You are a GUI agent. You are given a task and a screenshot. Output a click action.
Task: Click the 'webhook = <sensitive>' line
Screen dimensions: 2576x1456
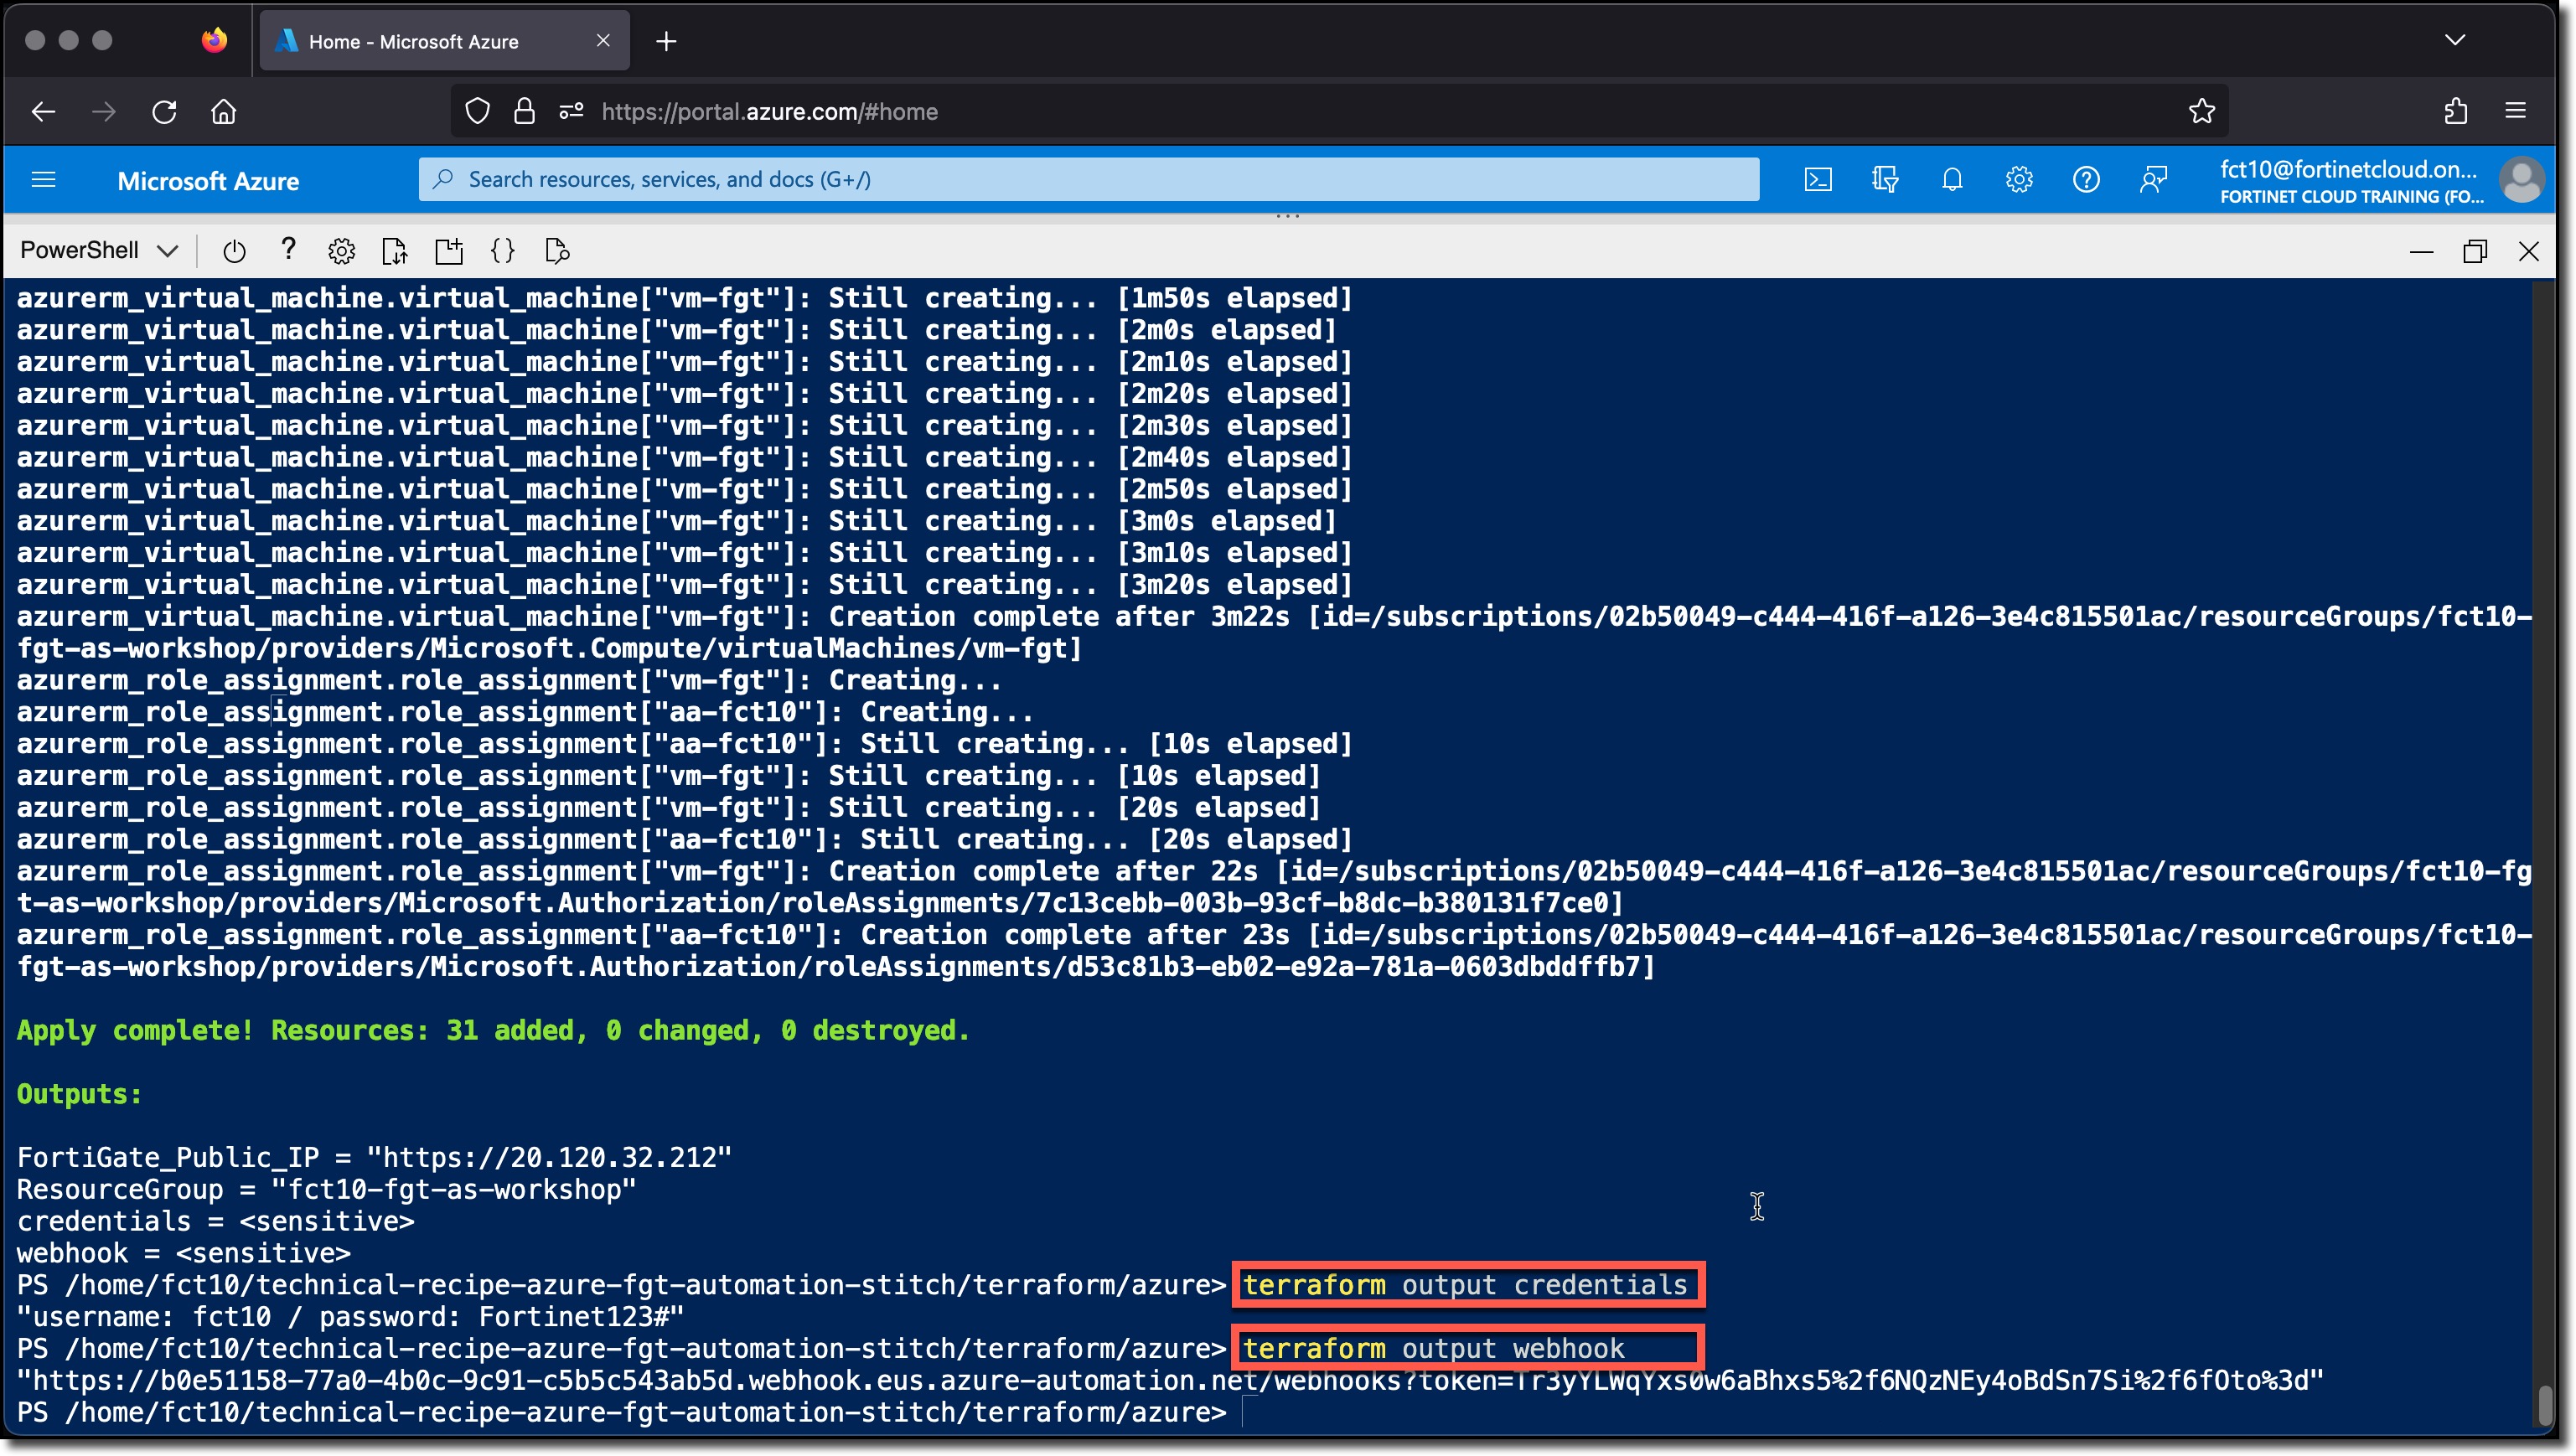[x=183, y=1253]
